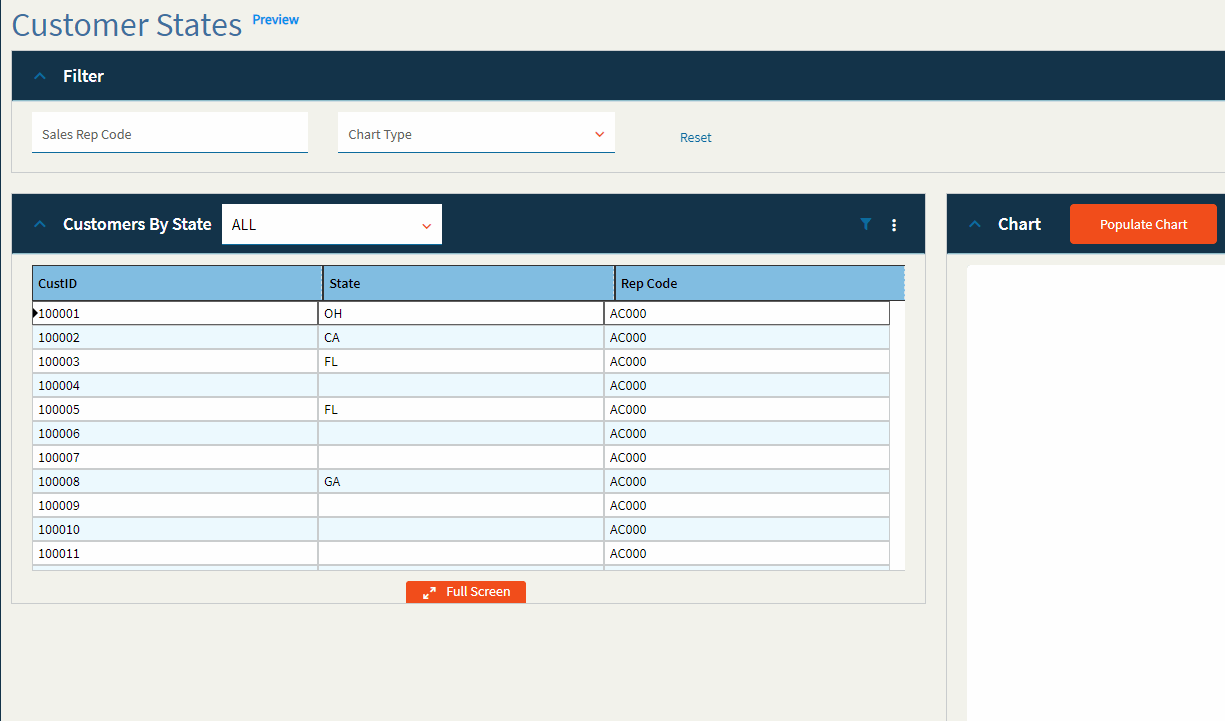The width and height of the screenshot is (1225, 721).
Task: Select CustID cell 100003
Action: tap(175, 361)
